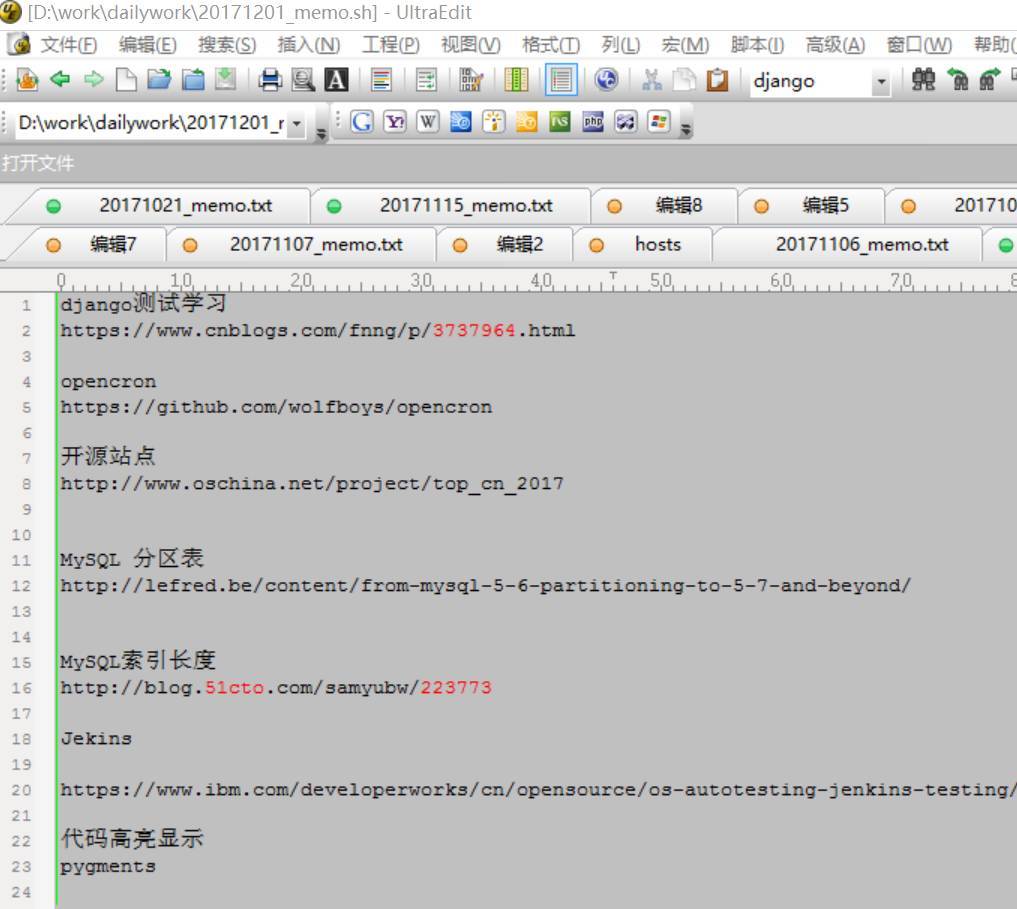
Task: Click the Find binoculars icon
Action: (923, 80)
